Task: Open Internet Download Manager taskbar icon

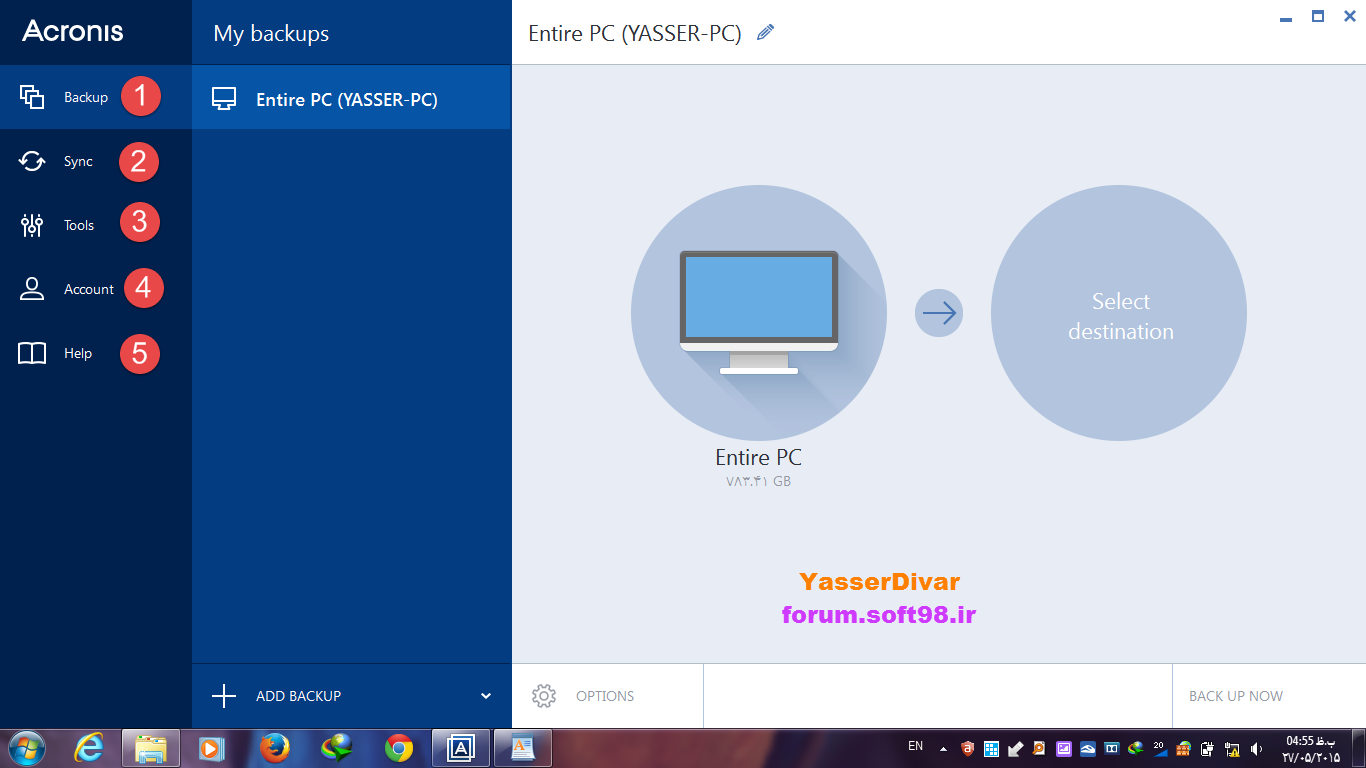Action: tap(336, 748)
